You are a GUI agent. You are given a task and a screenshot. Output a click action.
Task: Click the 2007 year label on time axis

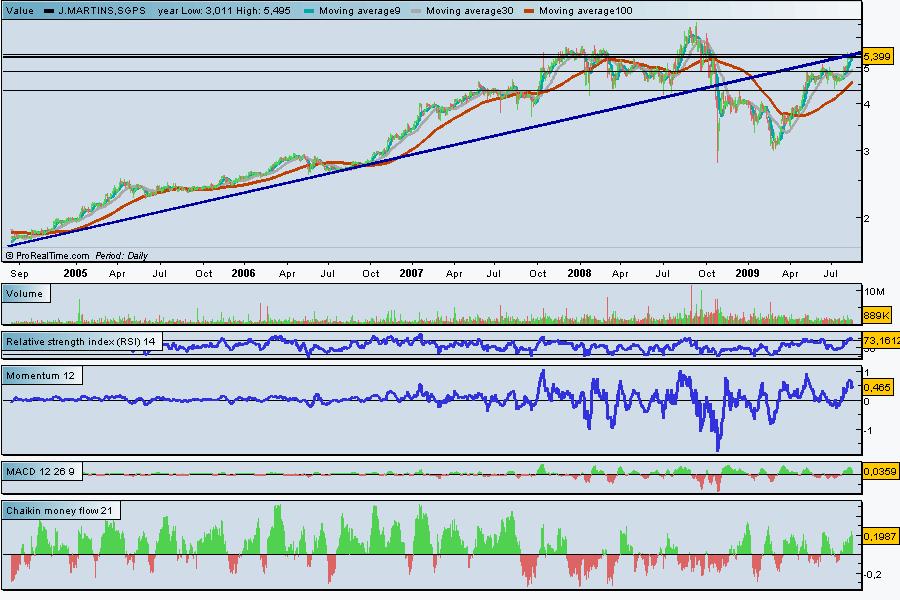coord(411,273)
